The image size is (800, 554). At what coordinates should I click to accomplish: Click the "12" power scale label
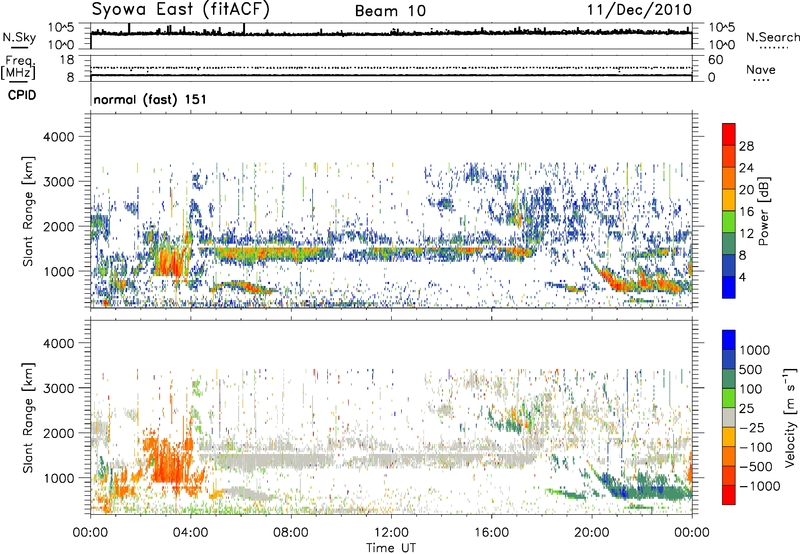click(x=746, y=234)
